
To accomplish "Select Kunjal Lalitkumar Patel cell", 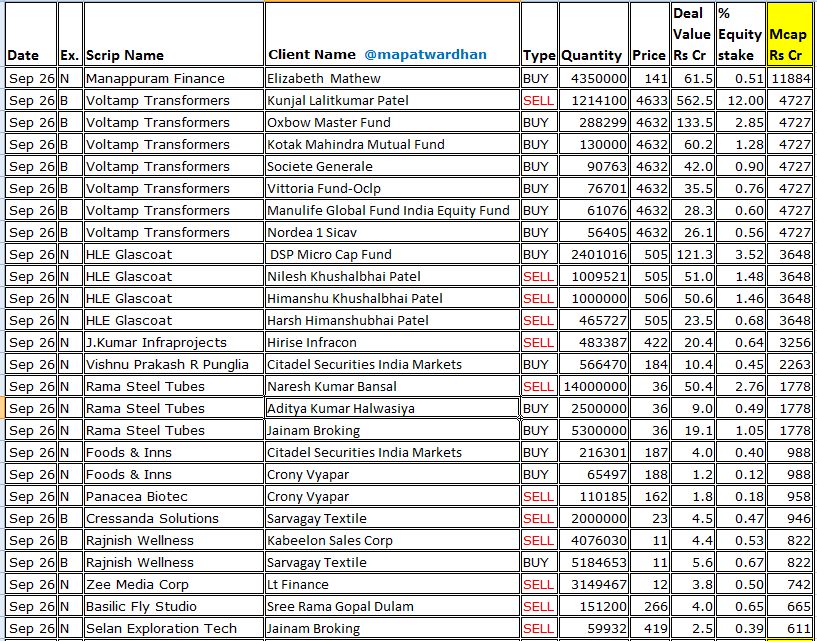I will (392, 100).
